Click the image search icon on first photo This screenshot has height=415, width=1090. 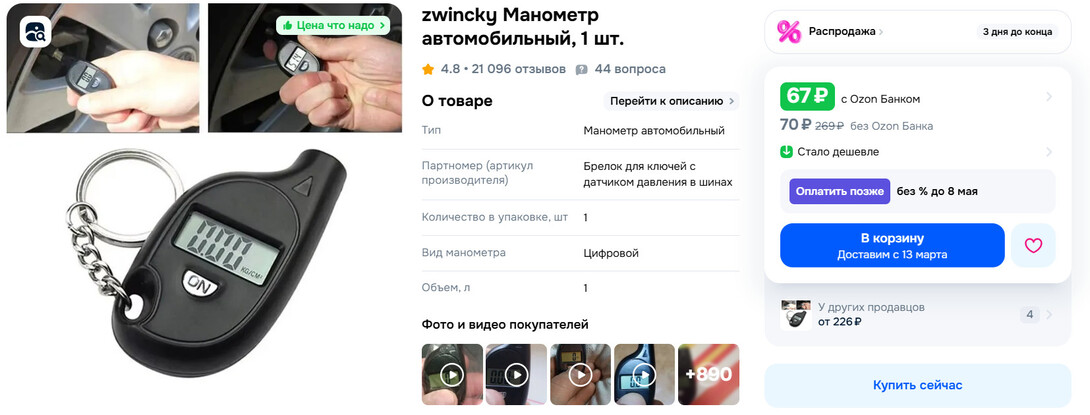[x=35, y=31]
